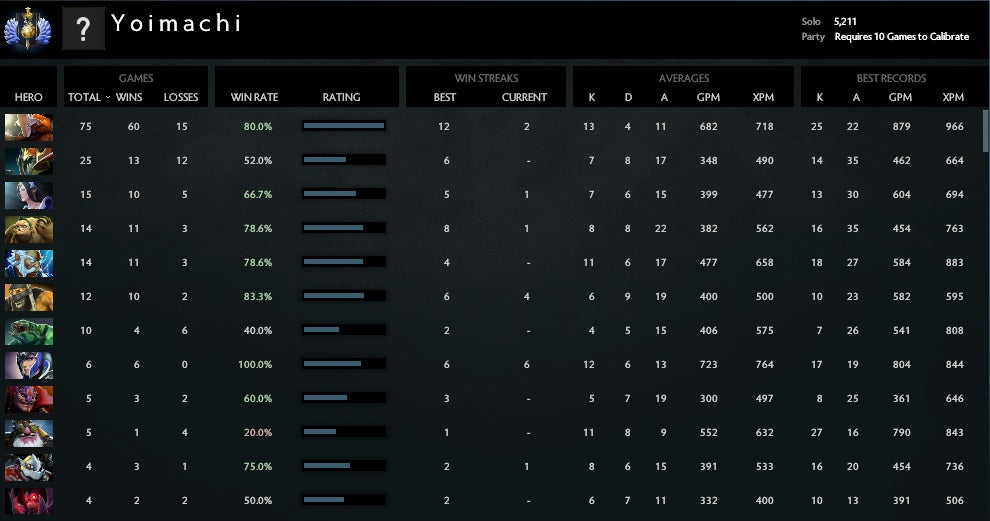Viewport: 990px width, 521px height.
Task: Sort by the WIN RATE column header
Action: pyautogui.click(x=254, y=97)
